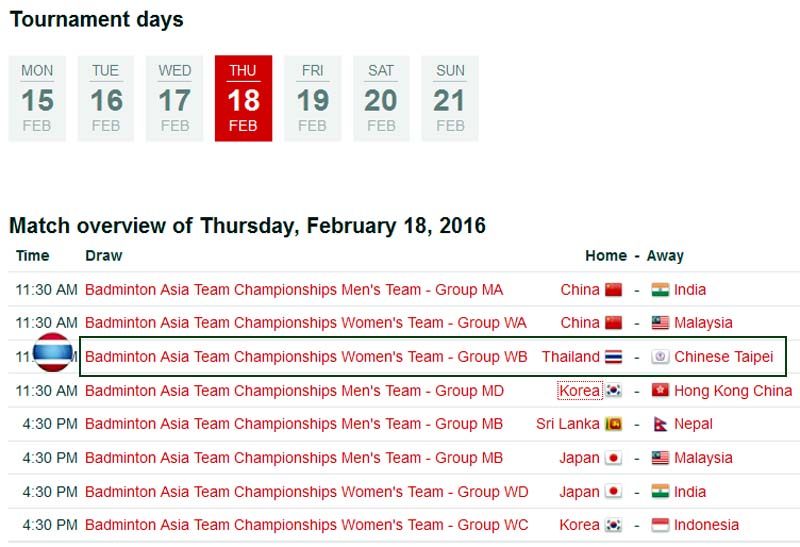The height and width of the screenshot is (547, 800).
Task: Click the Hong Kong China flag icon
Action: (x=660, y=391)
